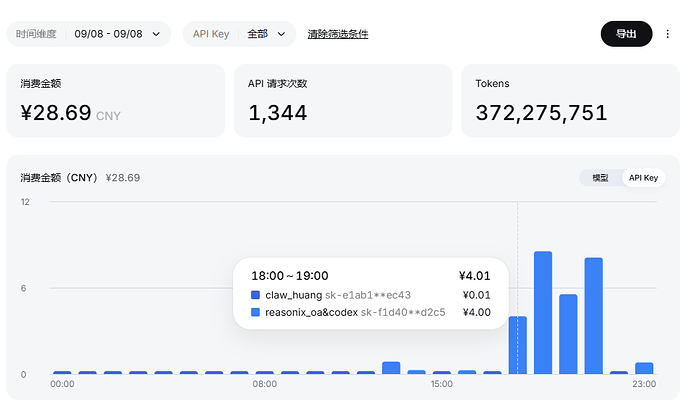Click the ¥4.00 value in tooltip
The width and height of the screenshot is (690, 410).
coord(477,312)
